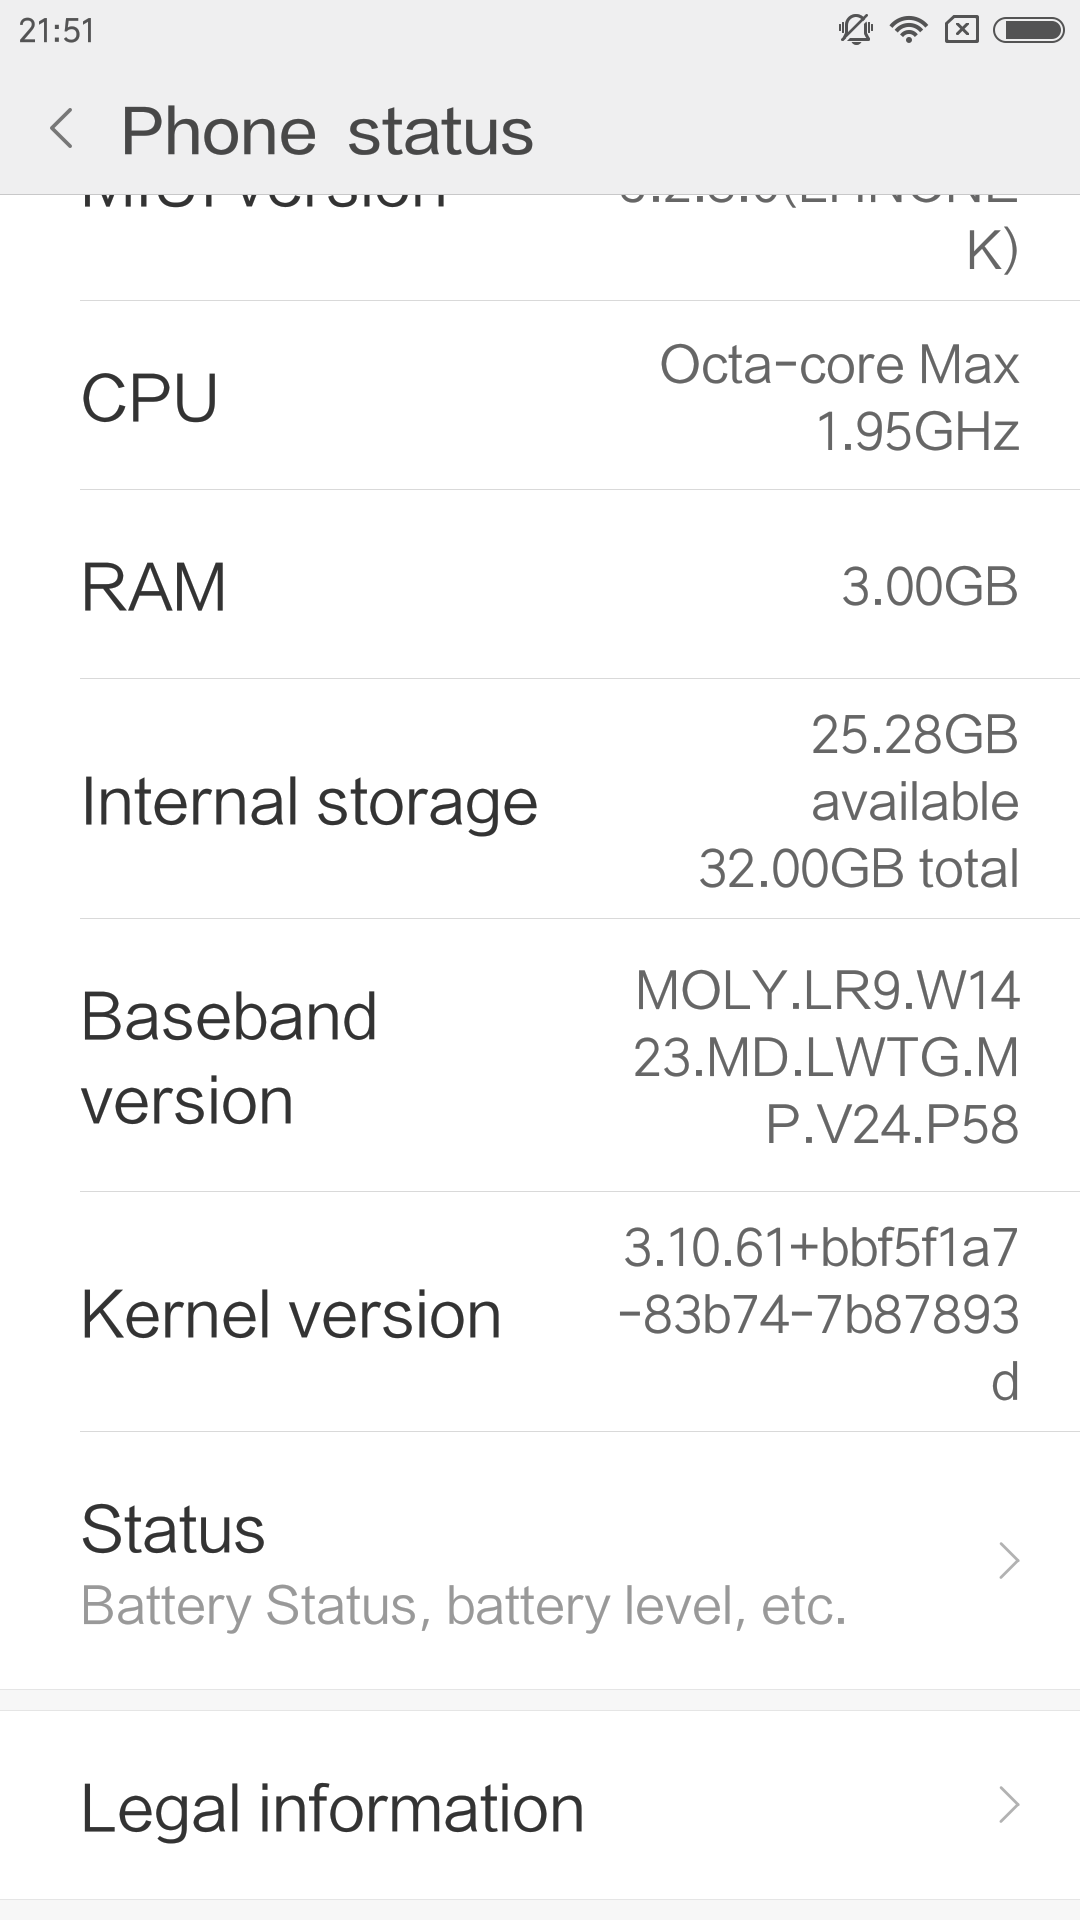Expand the Status chevron arrow

click(1008, 1560)
